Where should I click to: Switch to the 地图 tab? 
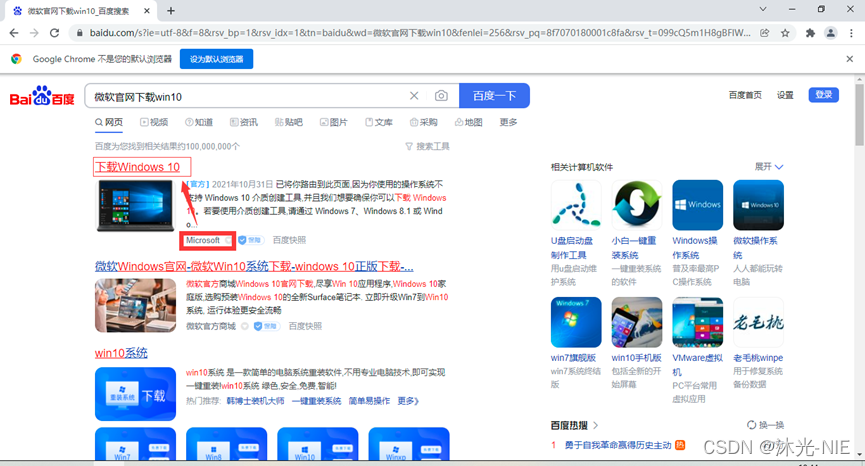tap(468, 122)
